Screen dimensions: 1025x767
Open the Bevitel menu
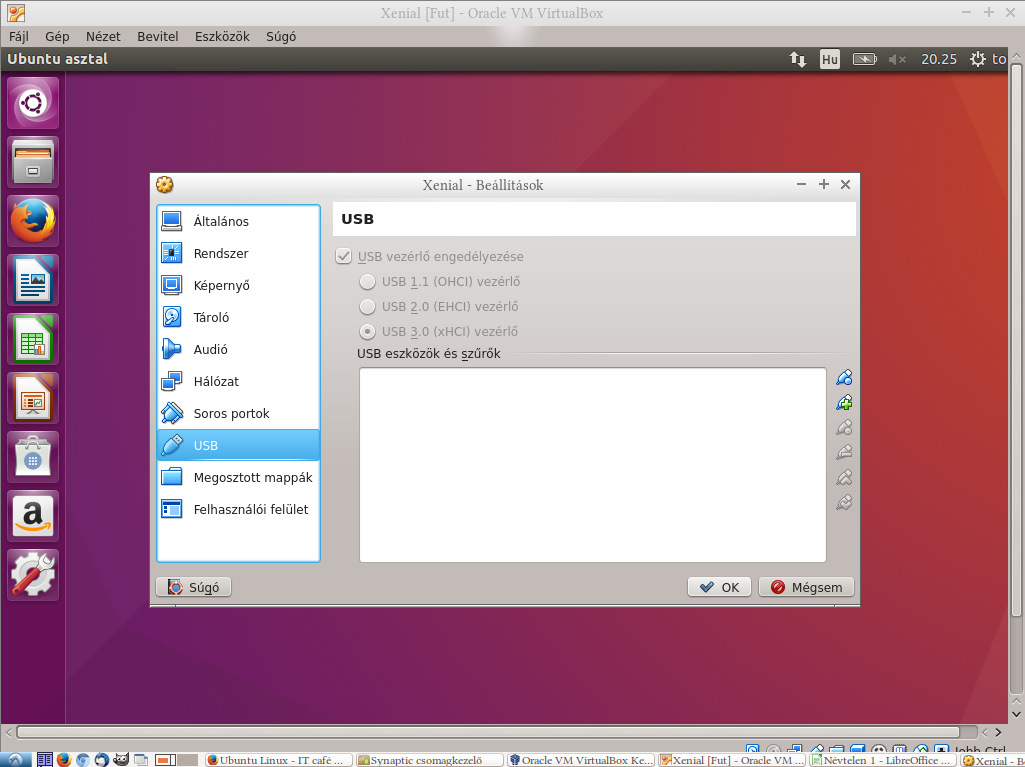[158, 37]
